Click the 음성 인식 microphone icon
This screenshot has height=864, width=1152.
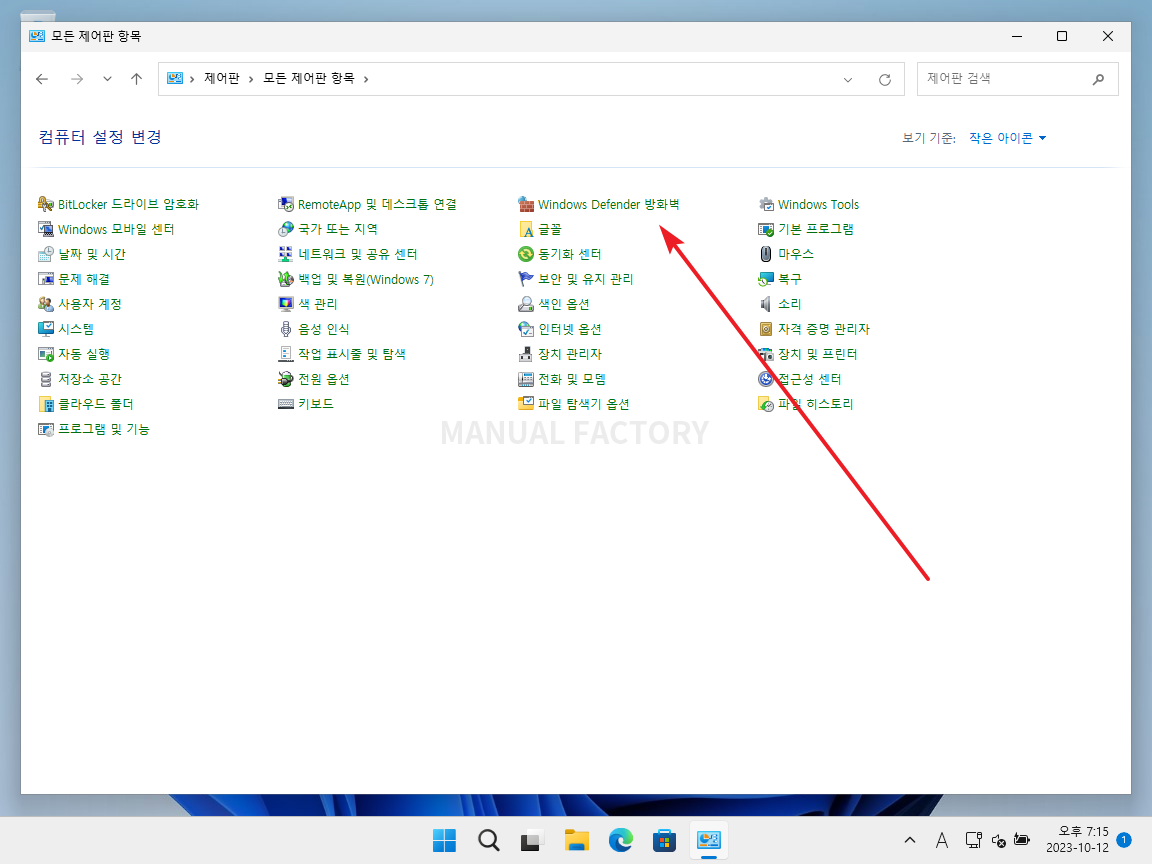coord(286,329)
